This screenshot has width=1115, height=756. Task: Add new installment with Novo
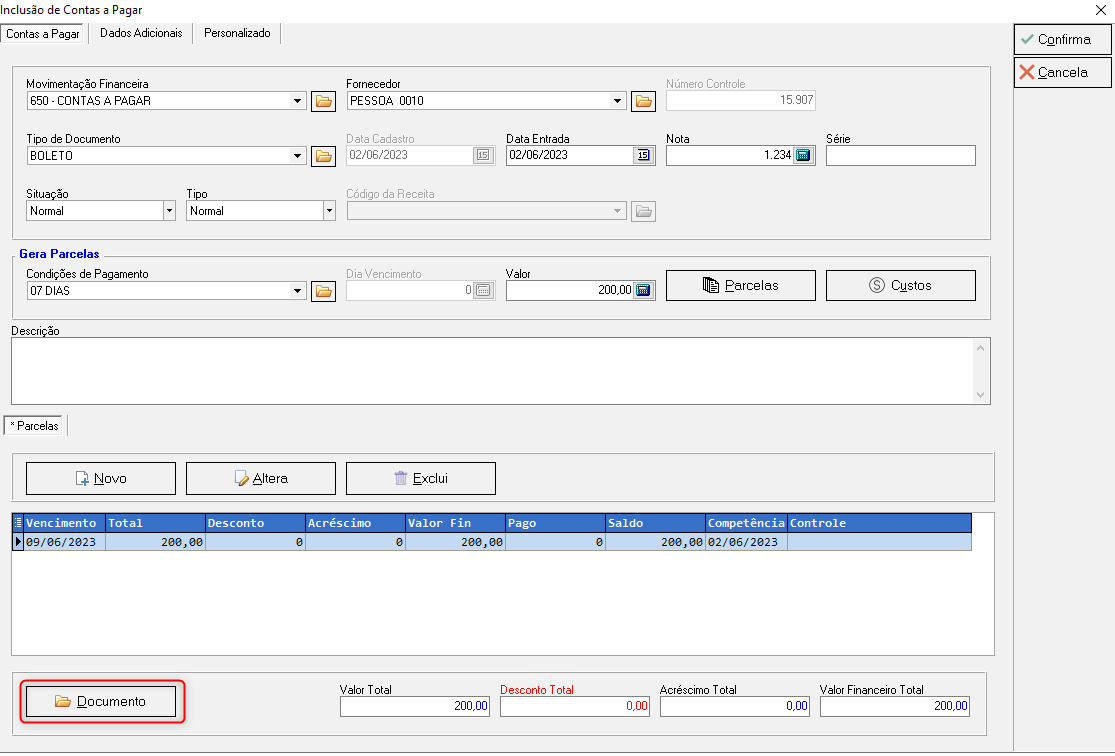(101, 479)
